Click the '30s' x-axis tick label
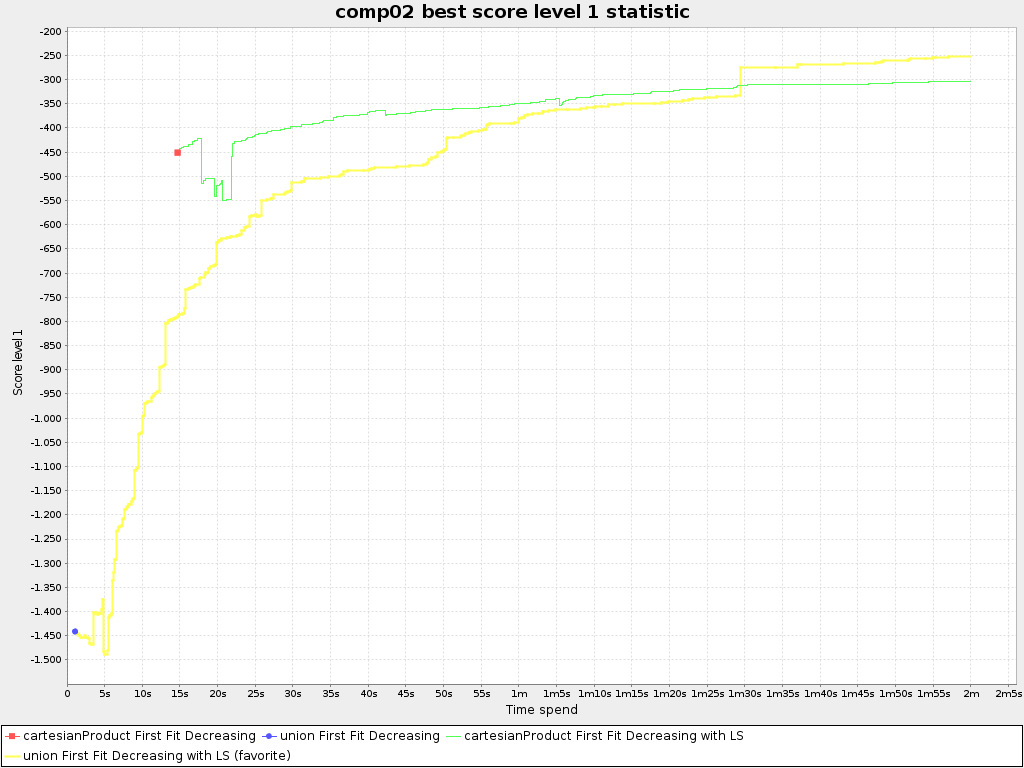Image resolution: width=1024 pixels, height=768 pixels. (x=293, y=694)
